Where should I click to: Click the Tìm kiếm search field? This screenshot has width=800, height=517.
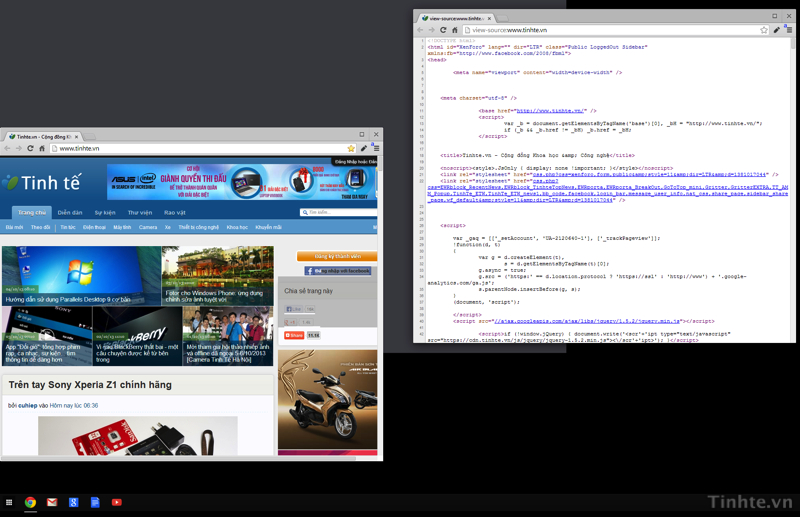(x=338, y=212)
